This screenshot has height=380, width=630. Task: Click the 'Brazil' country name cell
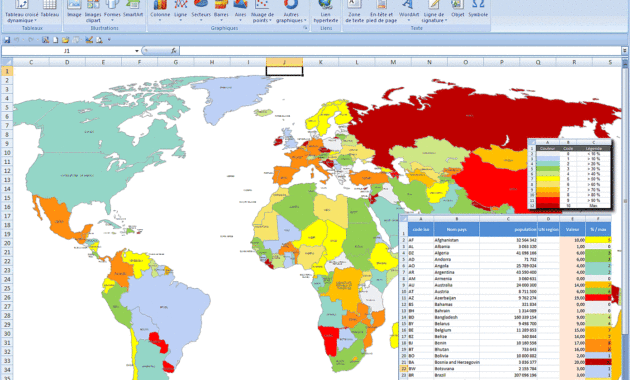click(456, 375)
